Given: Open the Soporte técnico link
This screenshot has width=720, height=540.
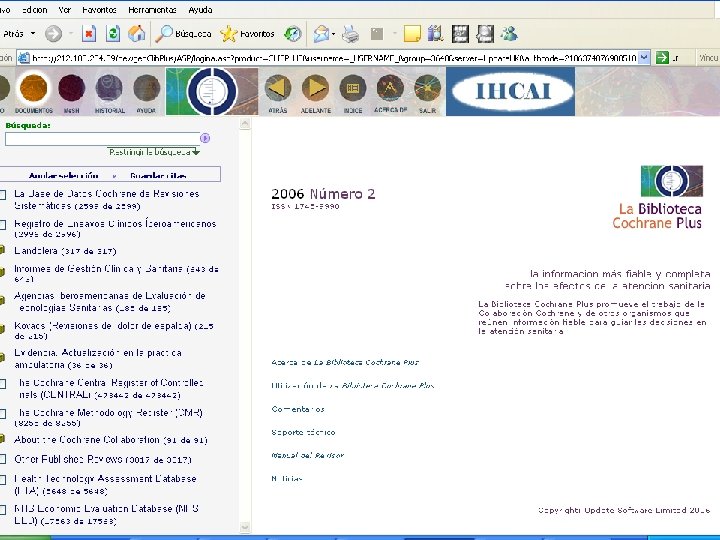Looking at the screenshot, I should coord(303,432).
